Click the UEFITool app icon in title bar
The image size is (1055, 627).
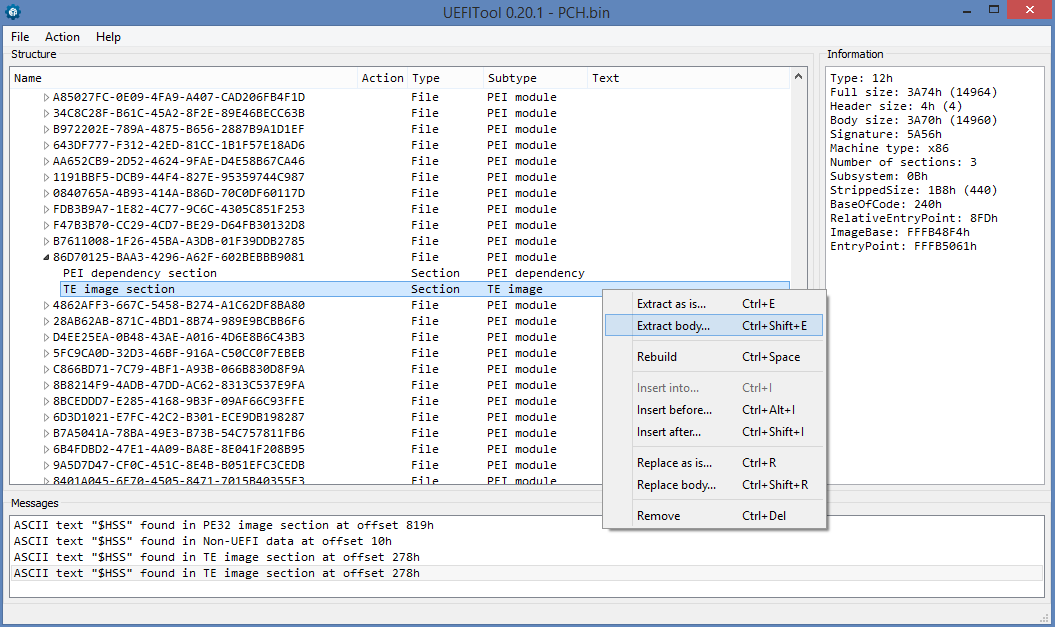pyautogui.click(x=12, y=11)
